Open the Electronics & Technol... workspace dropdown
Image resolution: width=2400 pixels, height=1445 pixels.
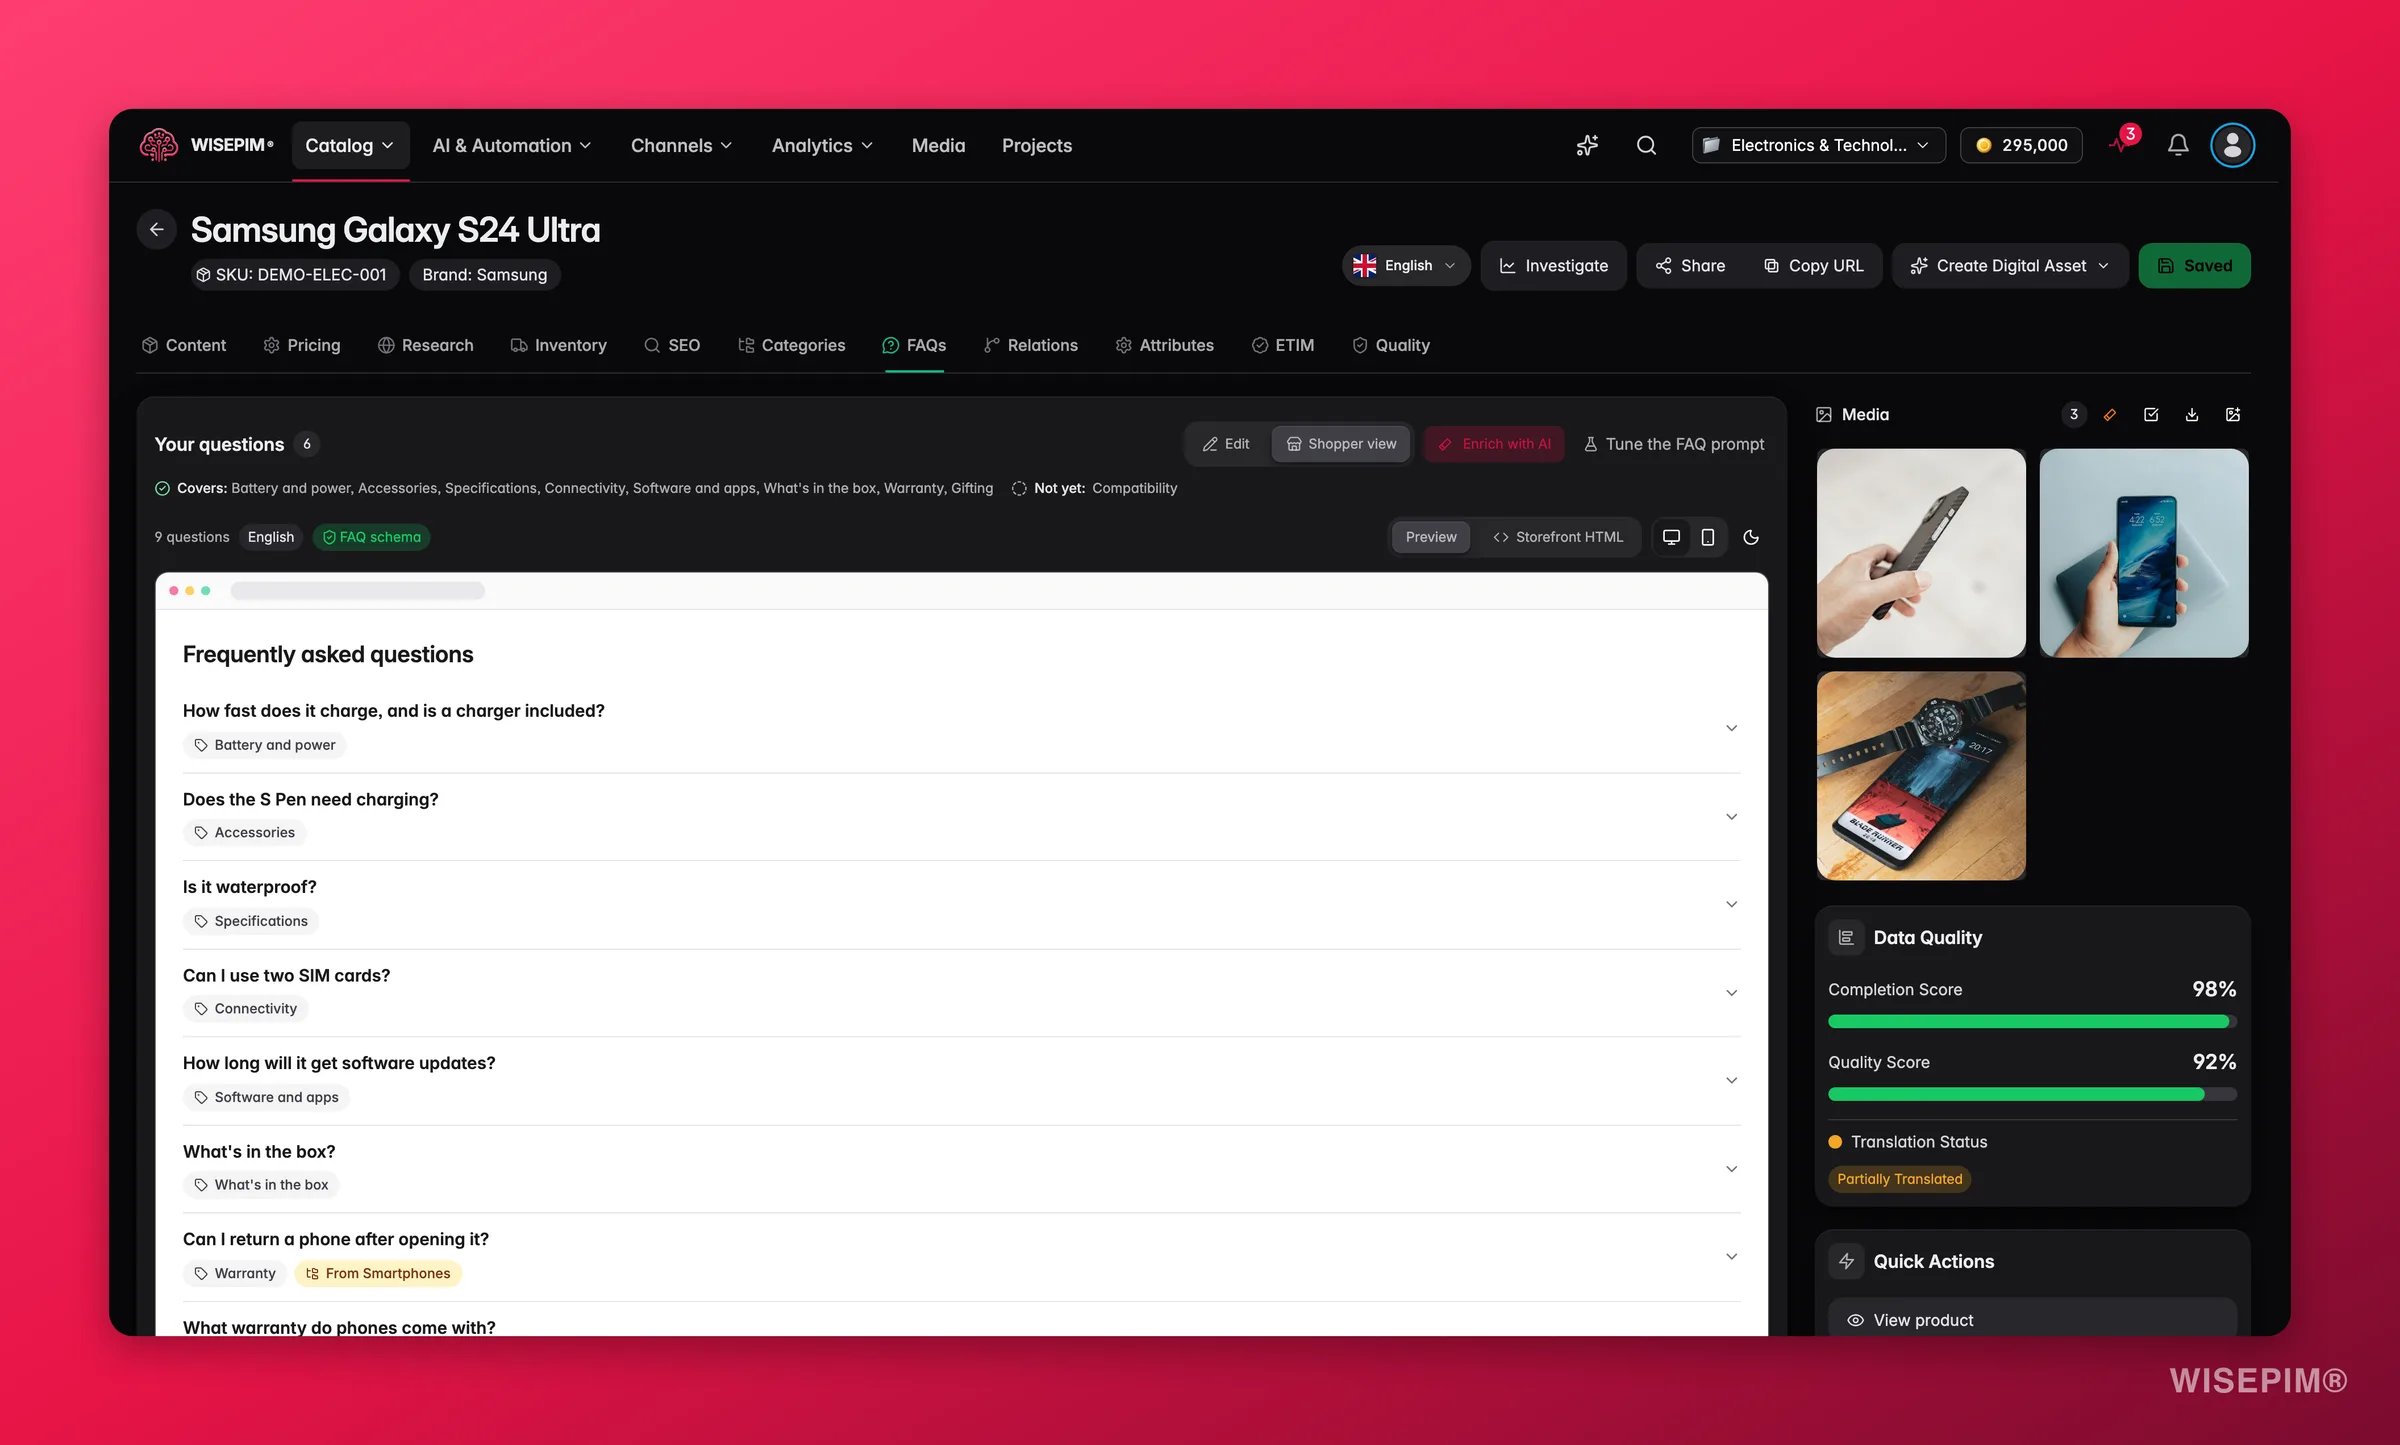tap(1818, 145)
